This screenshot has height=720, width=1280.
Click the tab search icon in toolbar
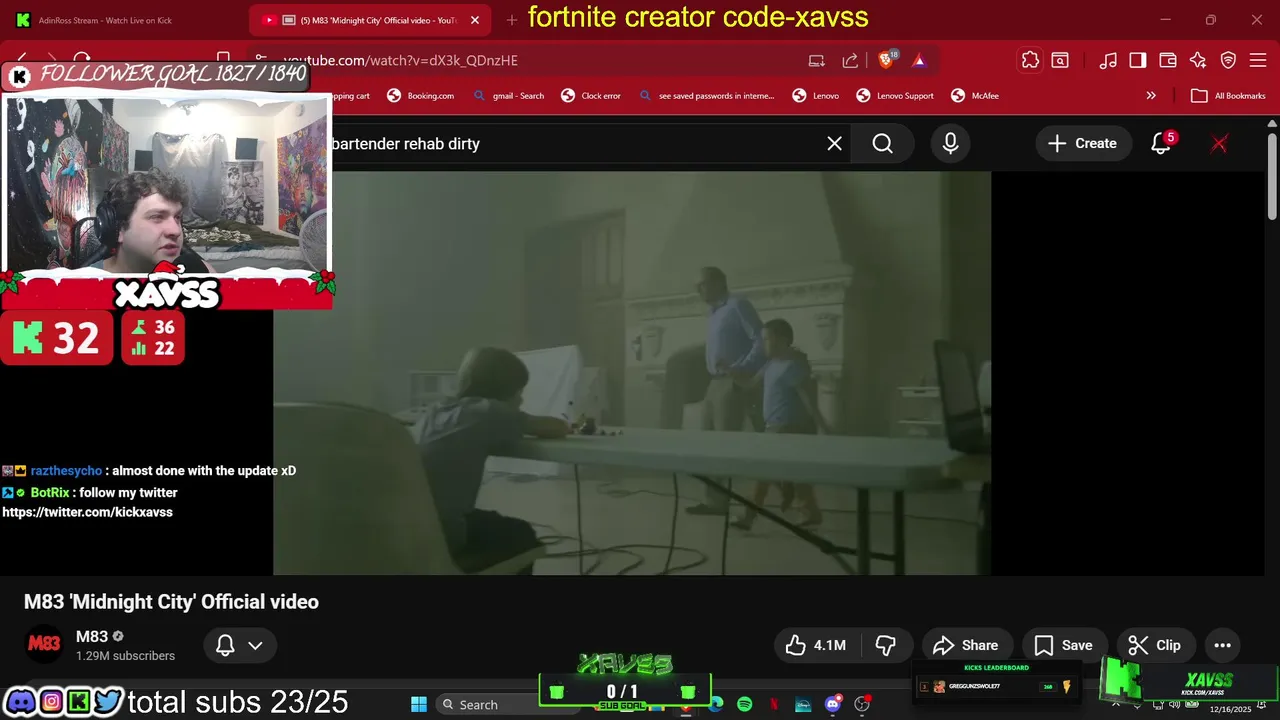[x=1060, y=60]
